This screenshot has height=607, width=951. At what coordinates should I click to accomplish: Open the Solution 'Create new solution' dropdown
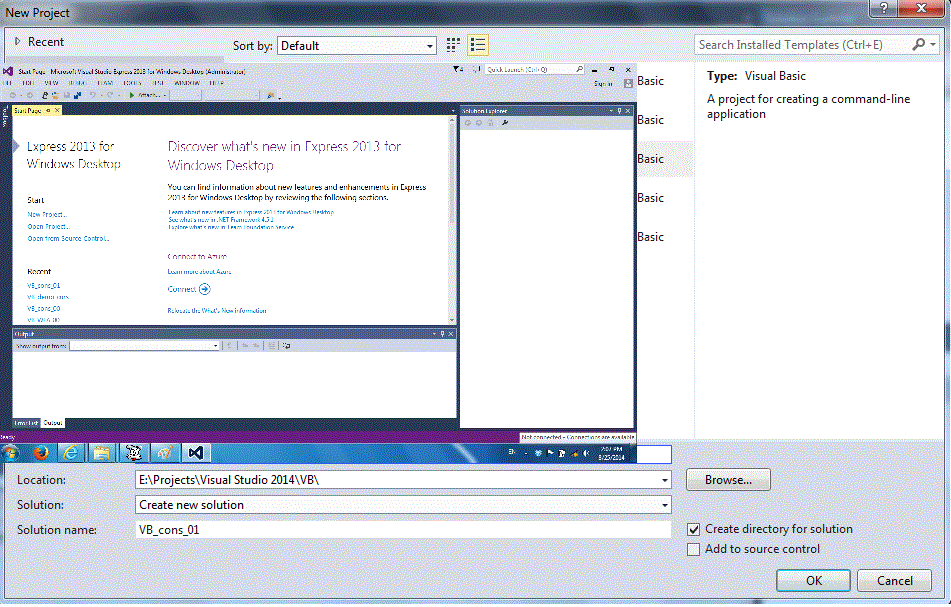pos(665,505)
